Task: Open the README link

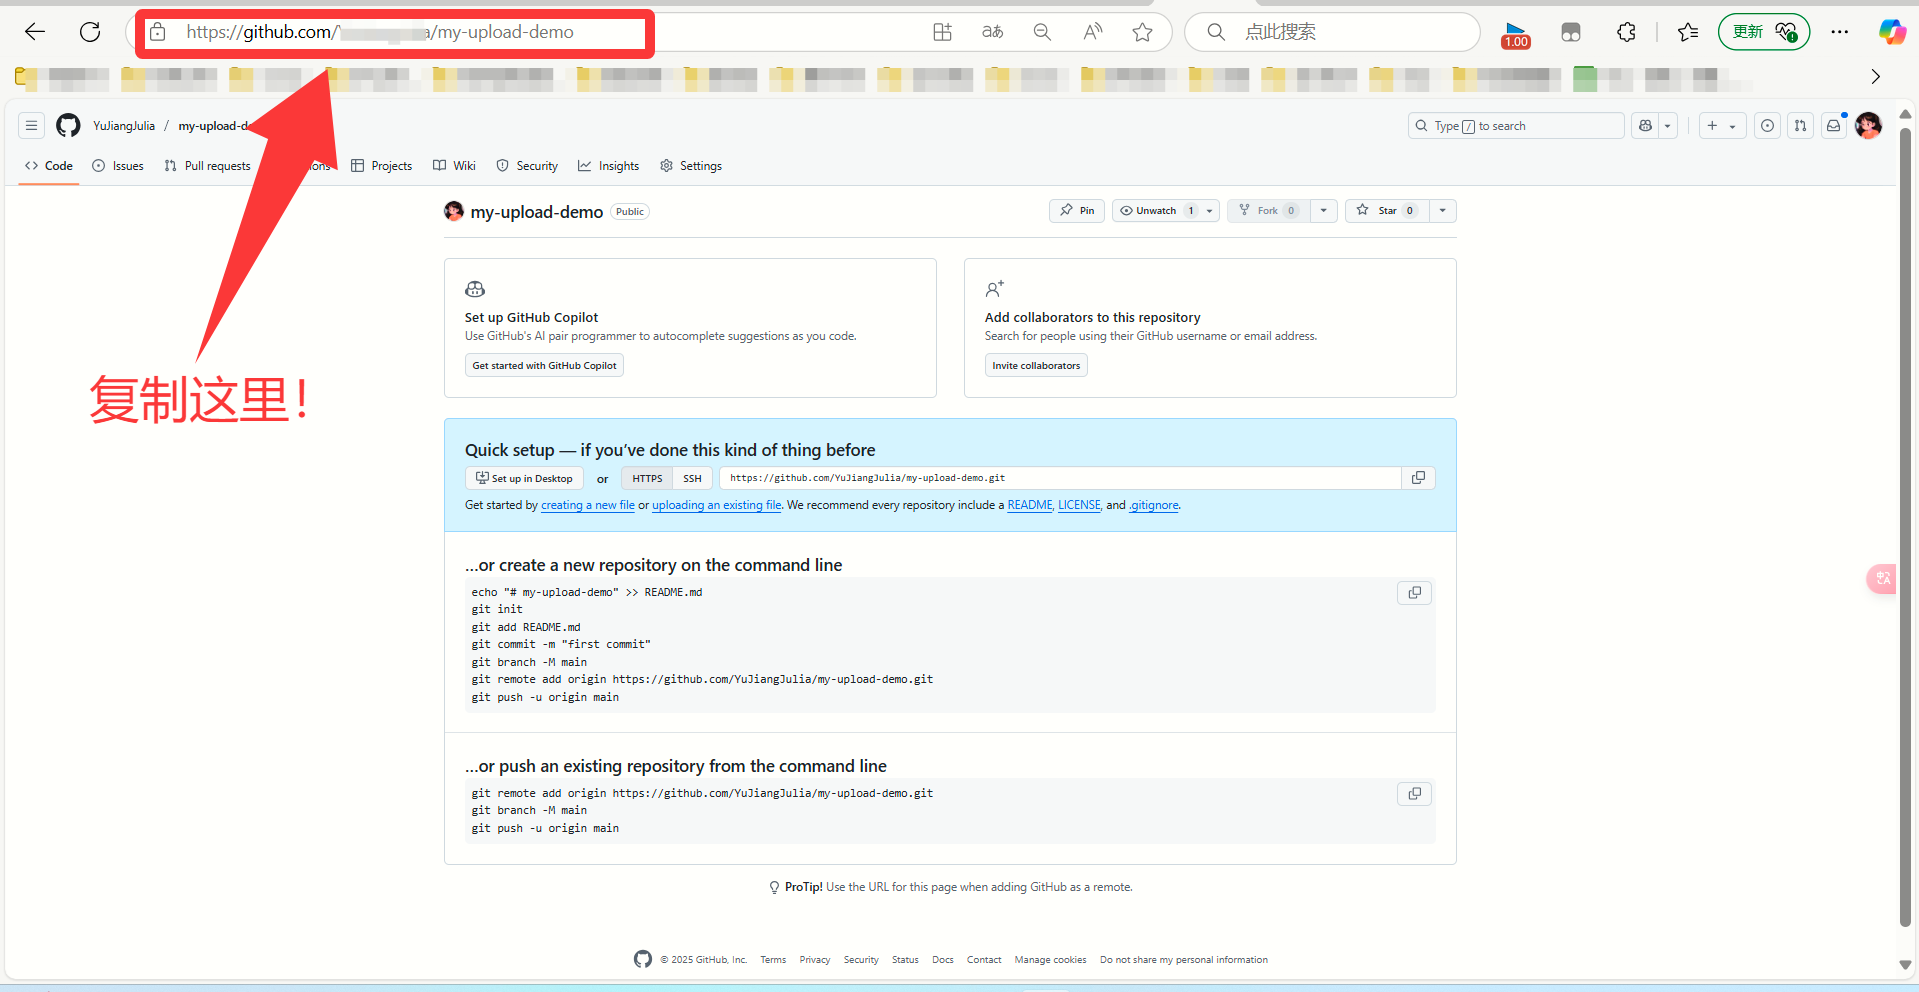Action: (1030, 505)
